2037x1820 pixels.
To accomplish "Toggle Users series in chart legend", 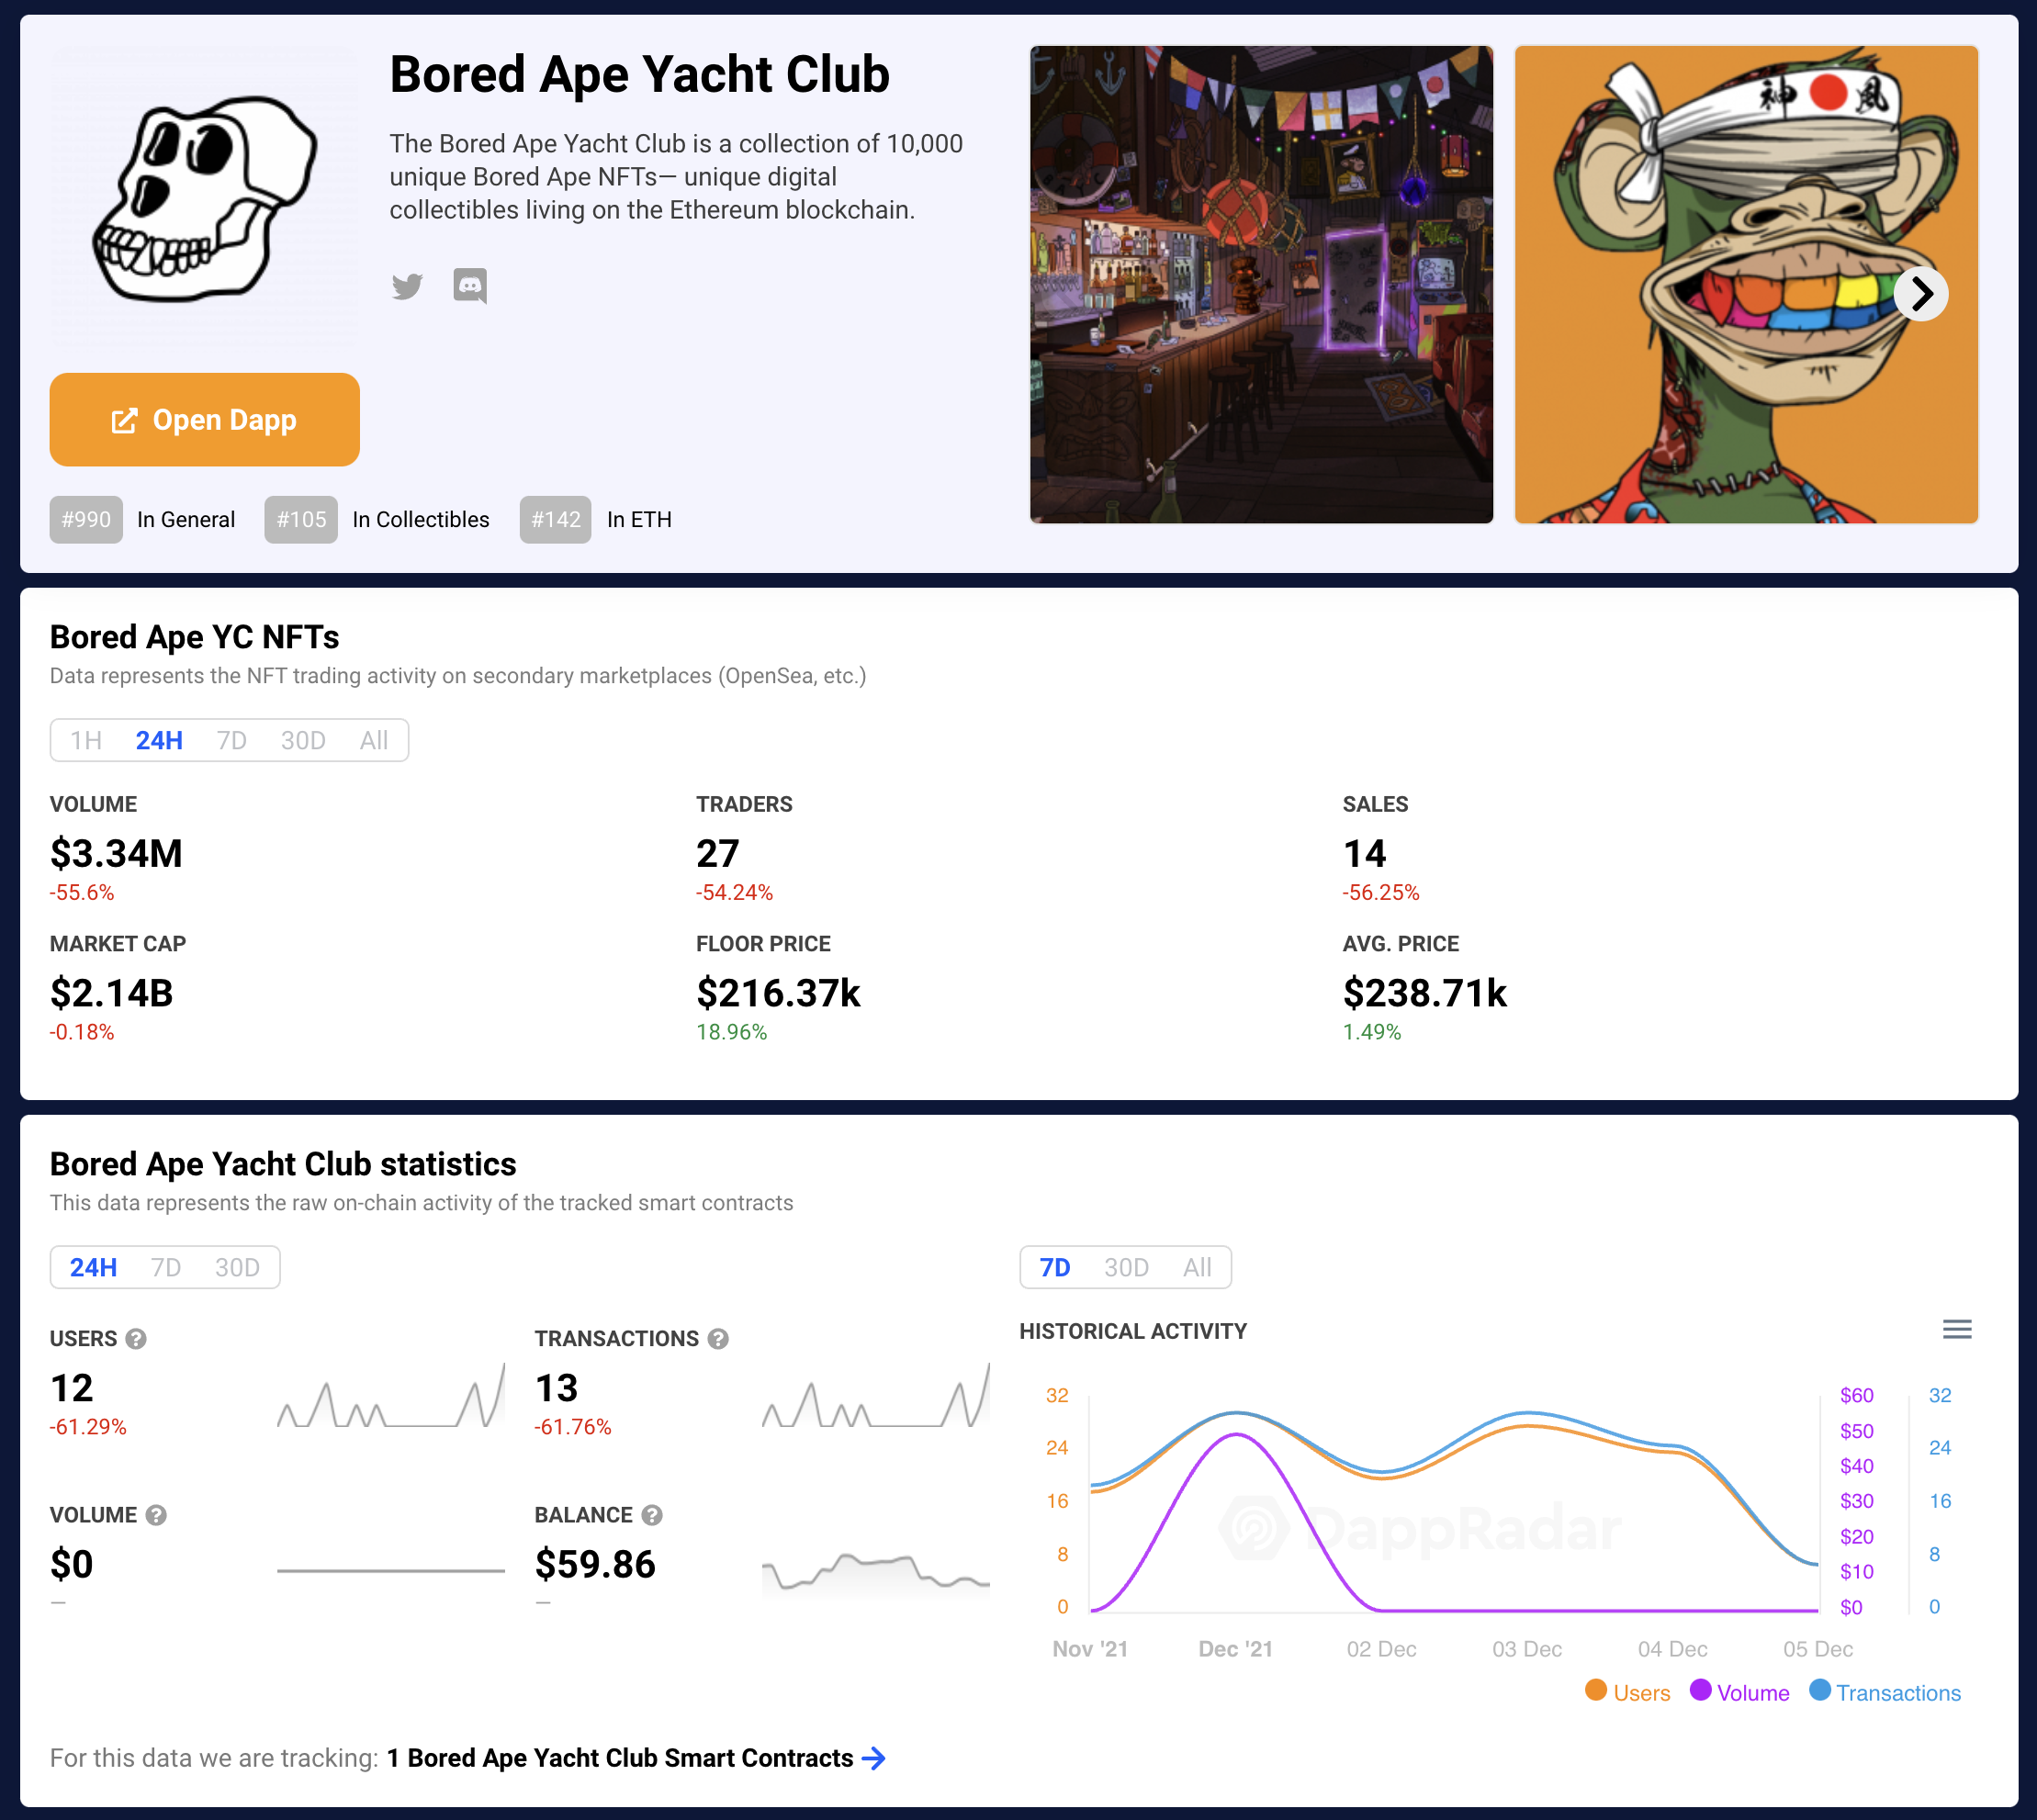I will 1628,1692.
